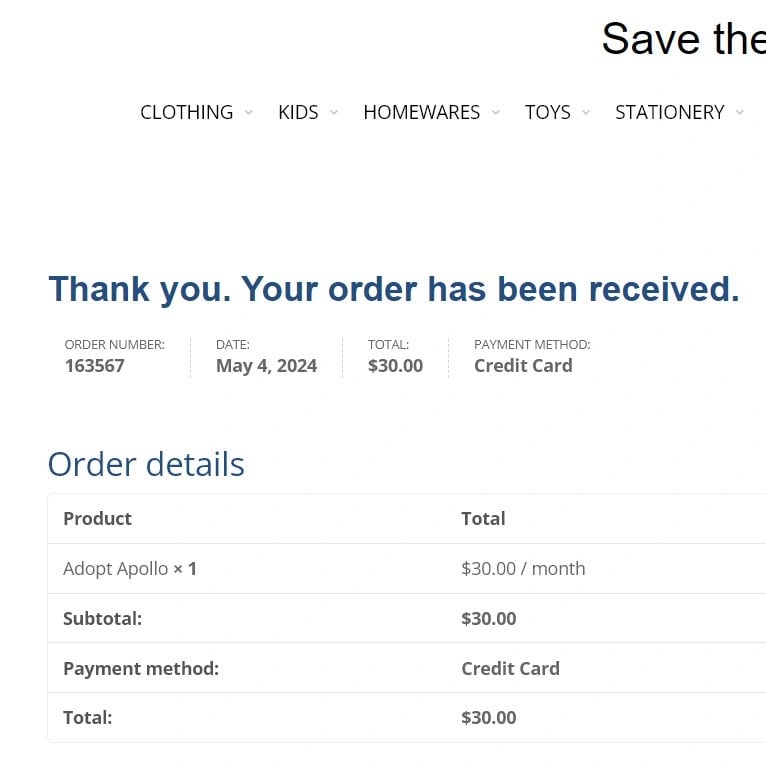Click the $30.00 total in the order summary
The height and width of the screenshot is (766, 766).
[x=395, y=366]
